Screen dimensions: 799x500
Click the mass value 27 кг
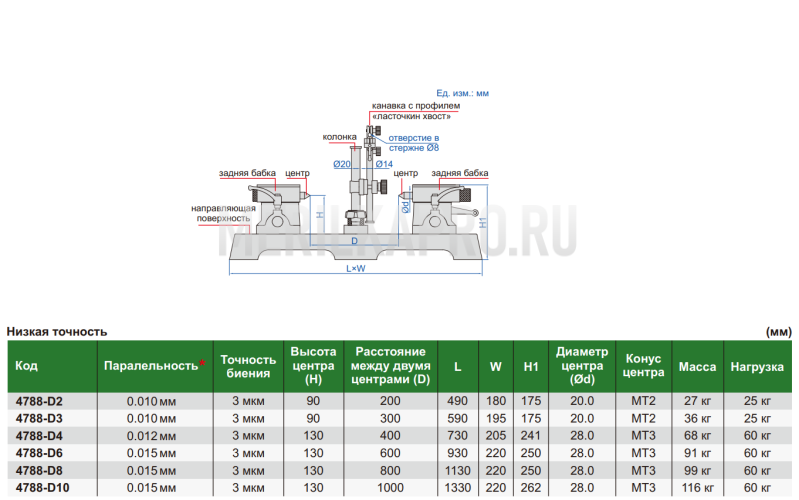[x=698, y=401]
